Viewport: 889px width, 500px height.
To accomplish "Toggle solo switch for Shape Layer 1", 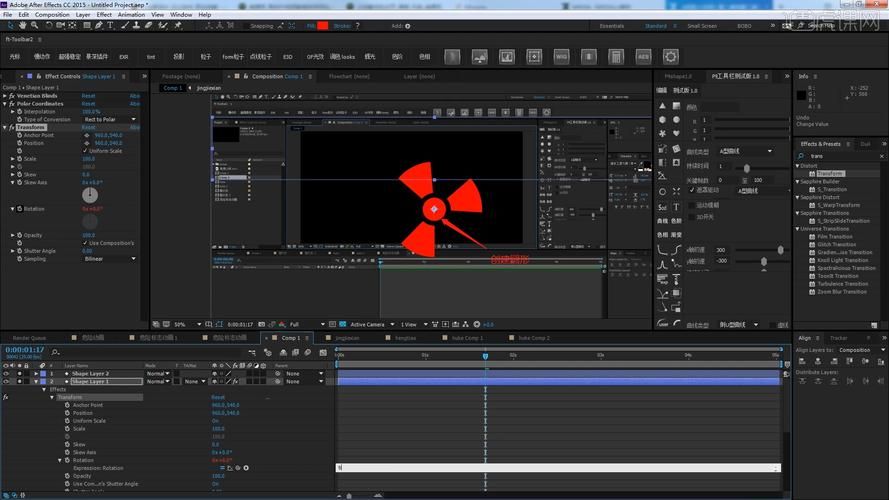I will pyautogui.click(x=19, y=382).
